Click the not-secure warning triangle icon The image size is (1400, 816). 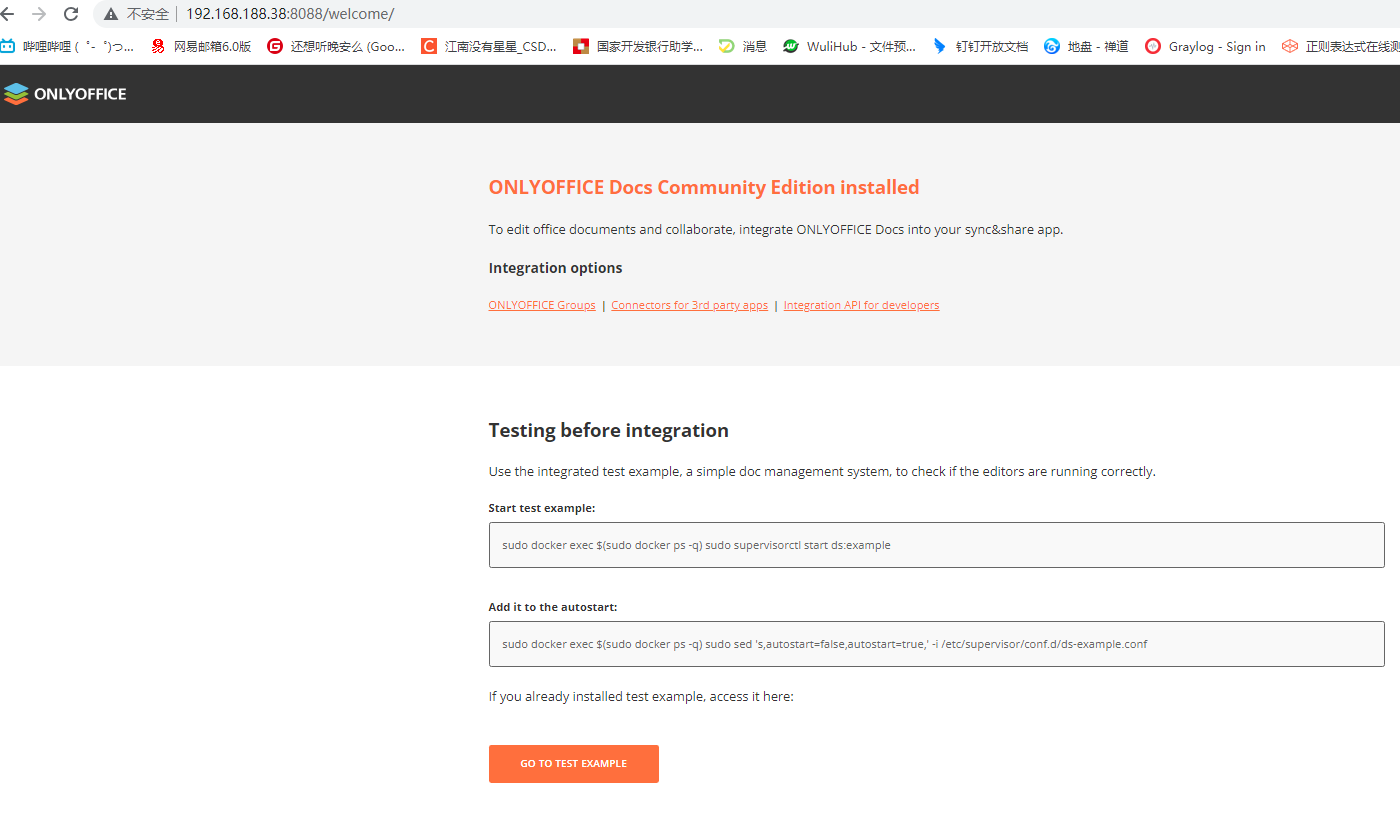click(x=111, y=14)
